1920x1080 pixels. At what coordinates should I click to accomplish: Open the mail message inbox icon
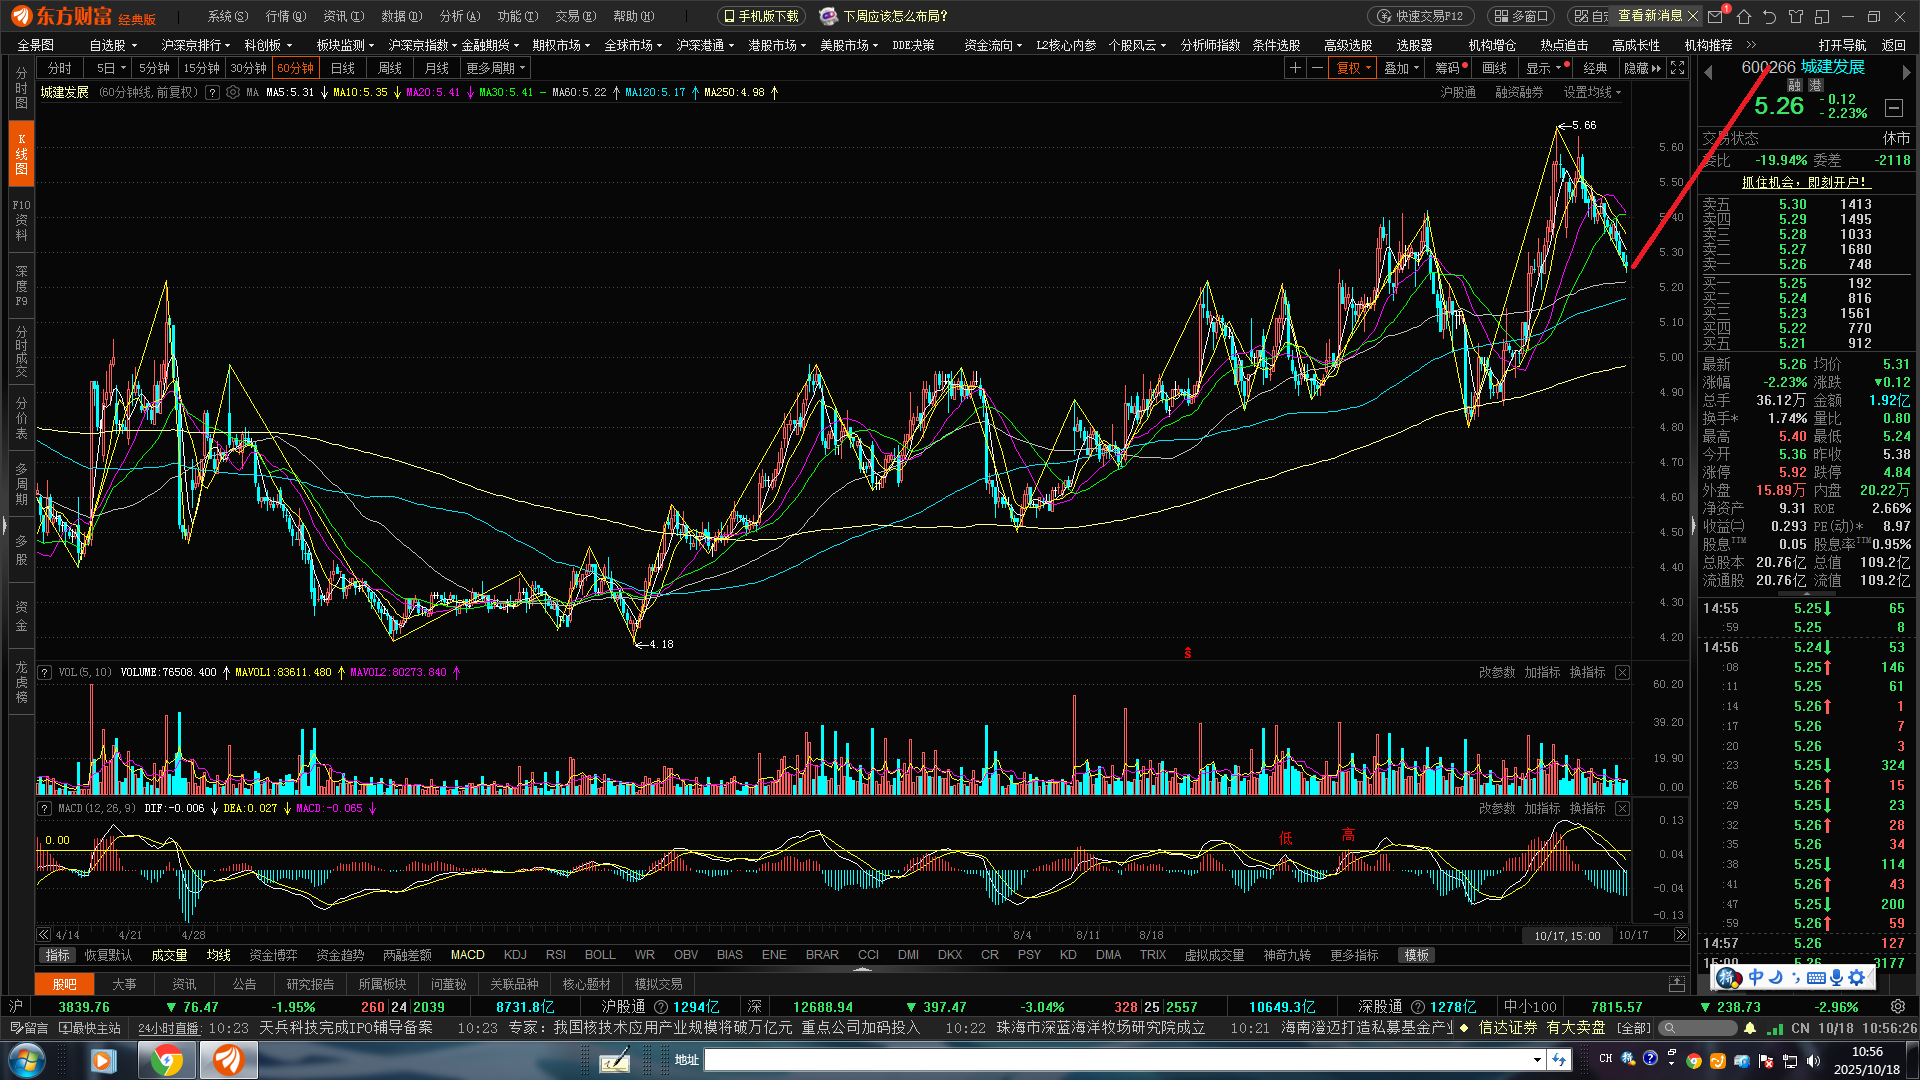1716,17
